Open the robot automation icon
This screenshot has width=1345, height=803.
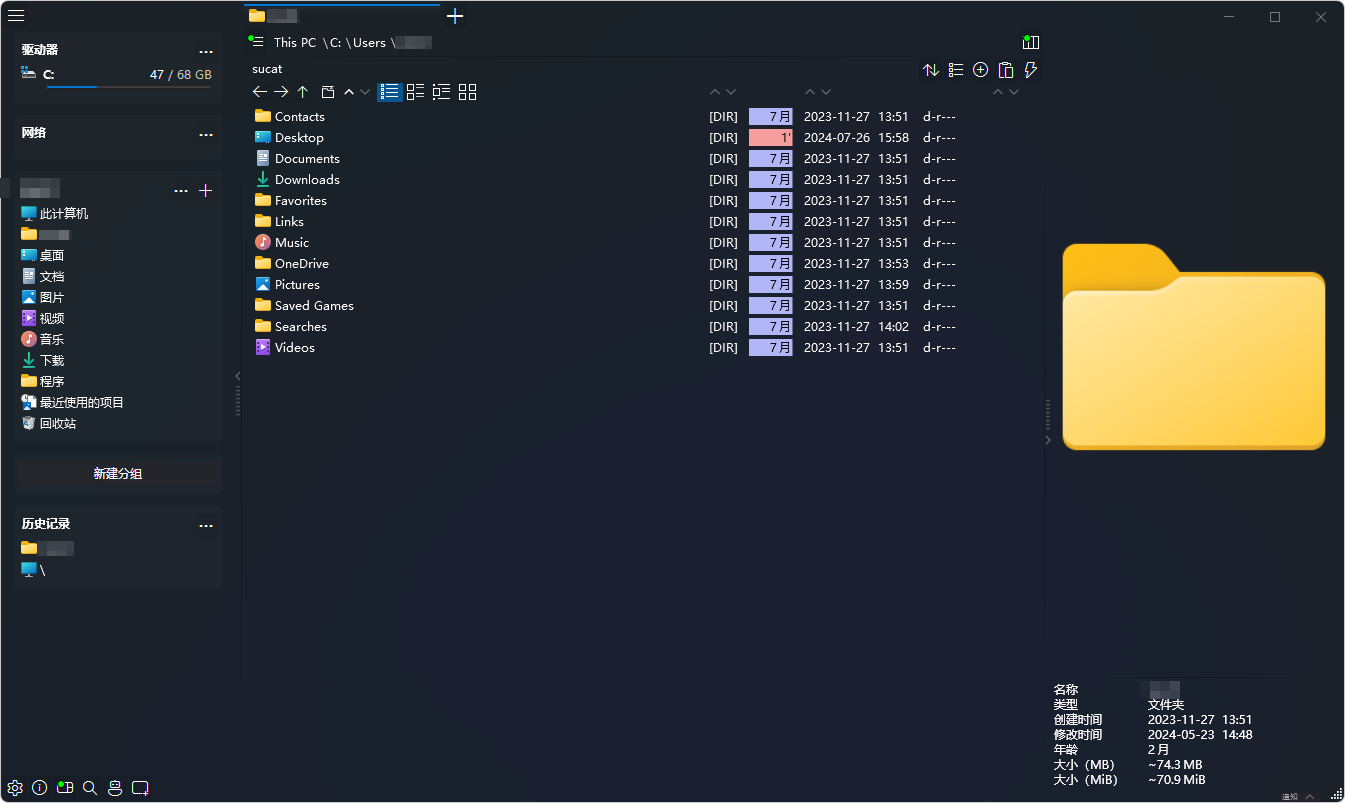[x=115, y=788]
